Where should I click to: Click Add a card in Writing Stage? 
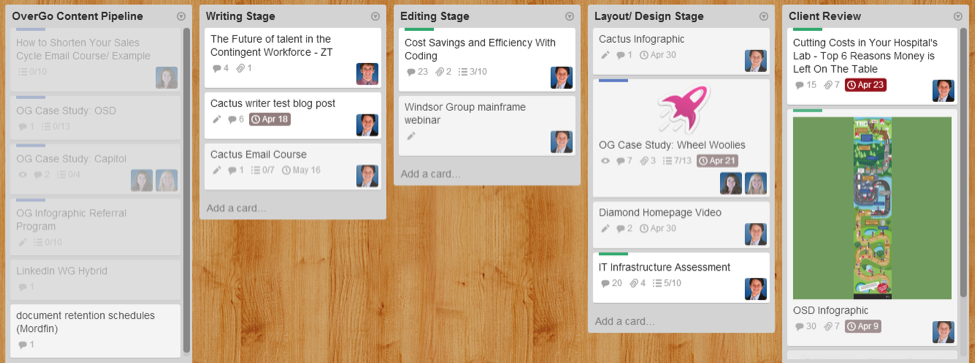(x=236, y=208)
